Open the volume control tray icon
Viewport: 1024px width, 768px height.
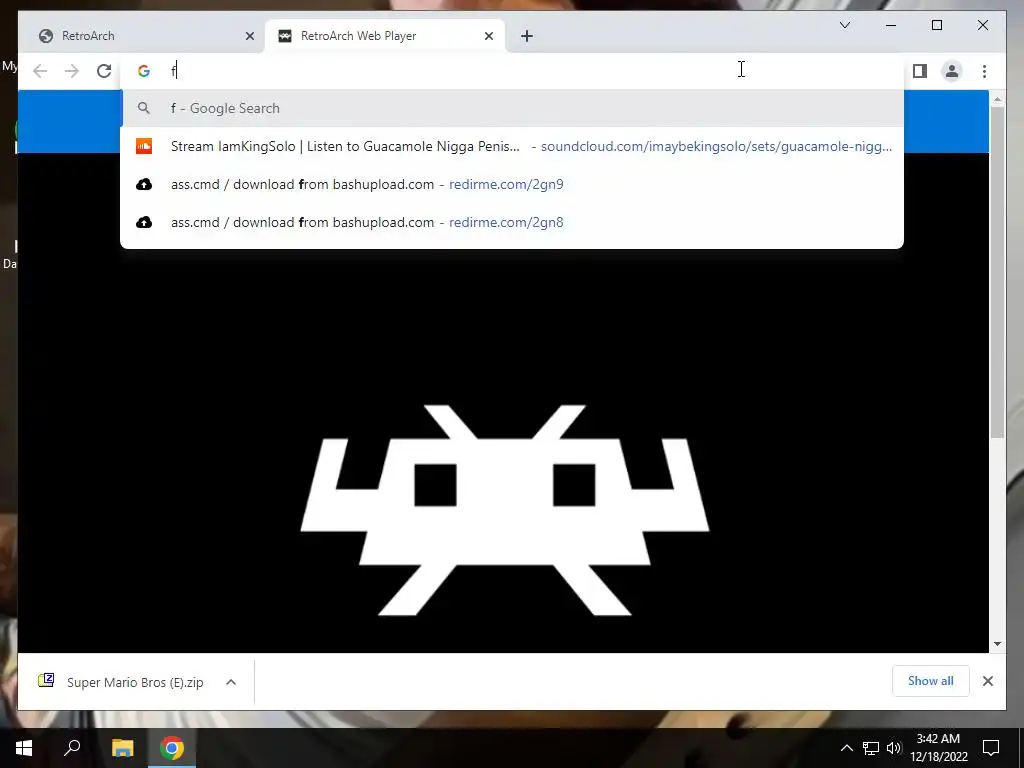(x=894, y=748)
